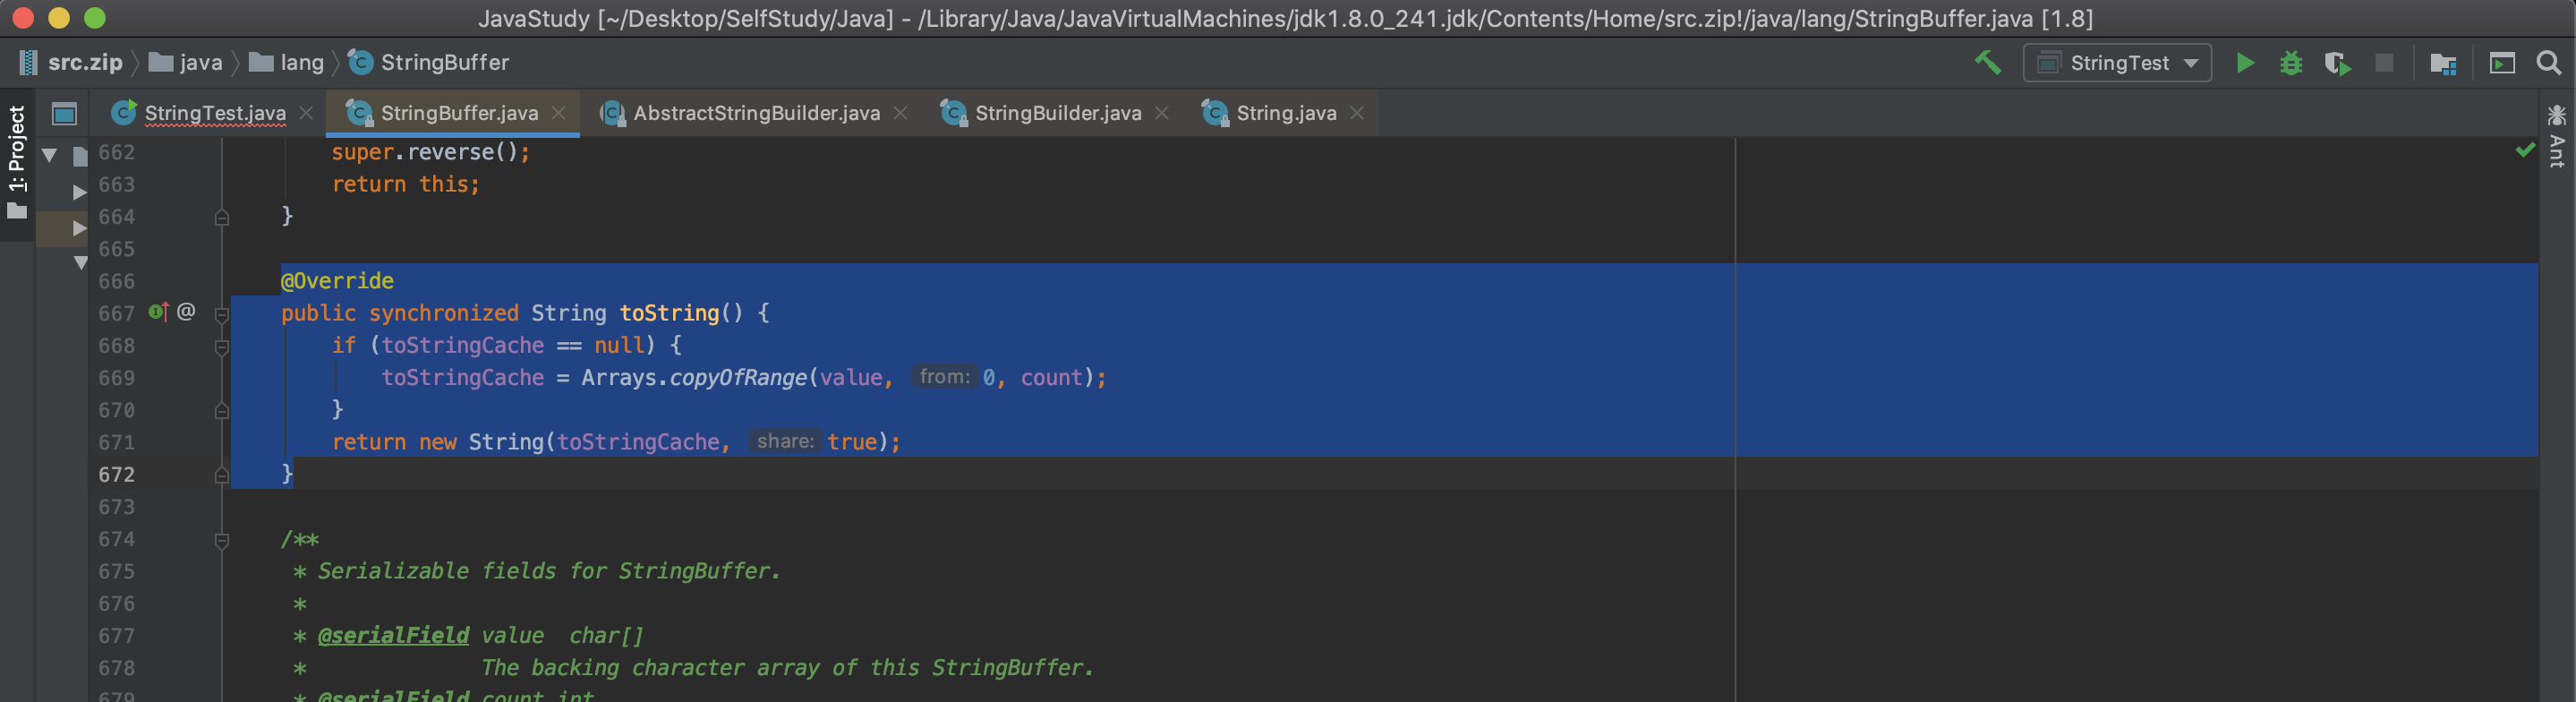Close the StringBuffer.java tab
Image resolution: width=2576 pixels, height=702 pixels.
[559, 113]
